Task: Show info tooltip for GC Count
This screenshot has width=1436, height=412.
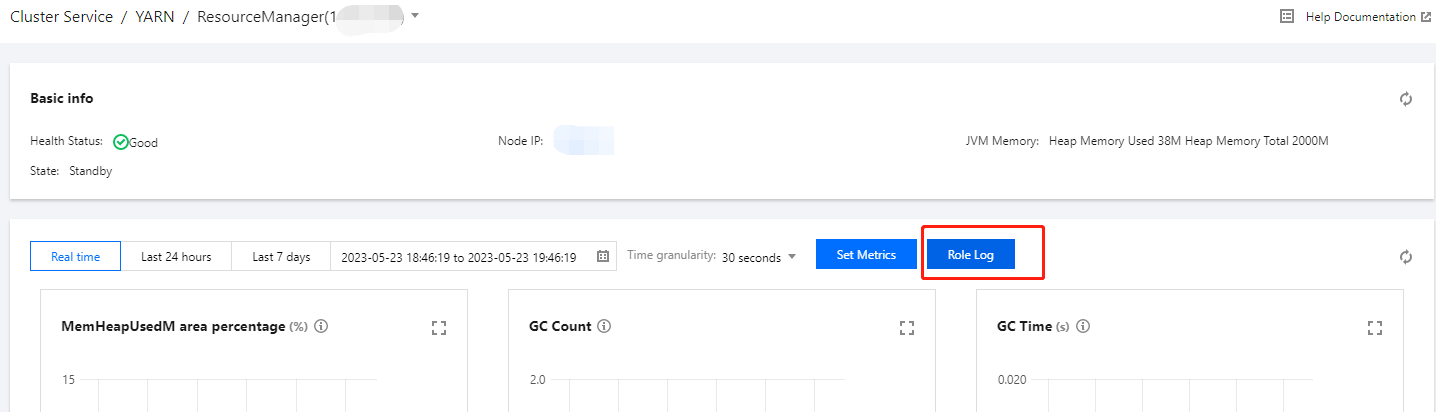Action: click(604, 327)
